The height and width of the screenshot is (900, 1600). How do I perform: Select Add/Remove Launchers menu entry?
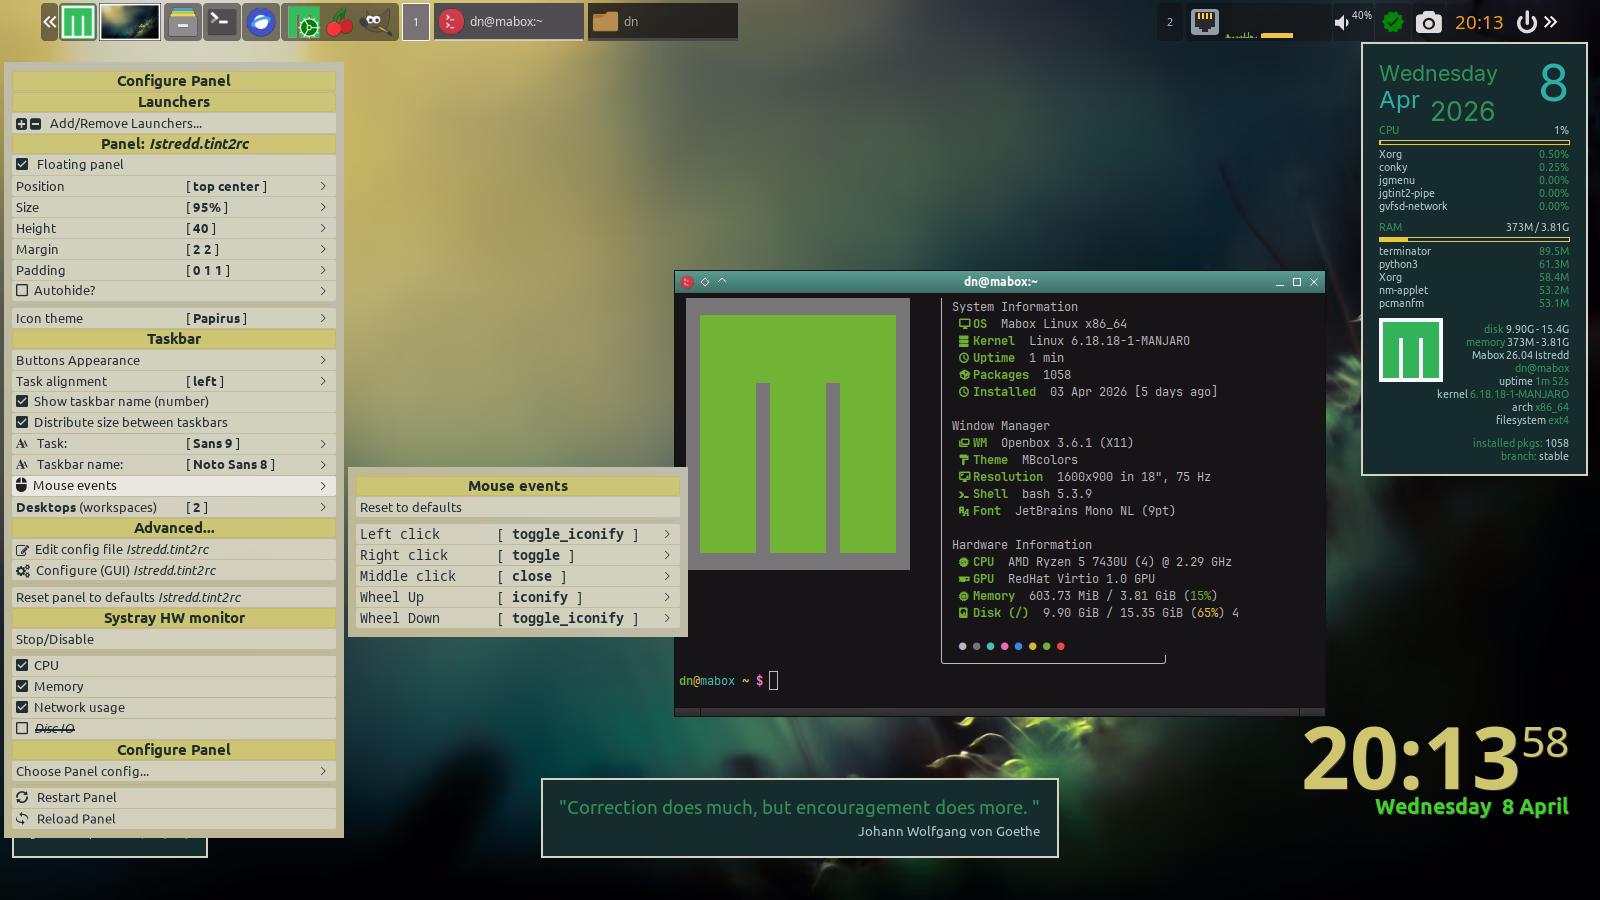tap(125, 123)
